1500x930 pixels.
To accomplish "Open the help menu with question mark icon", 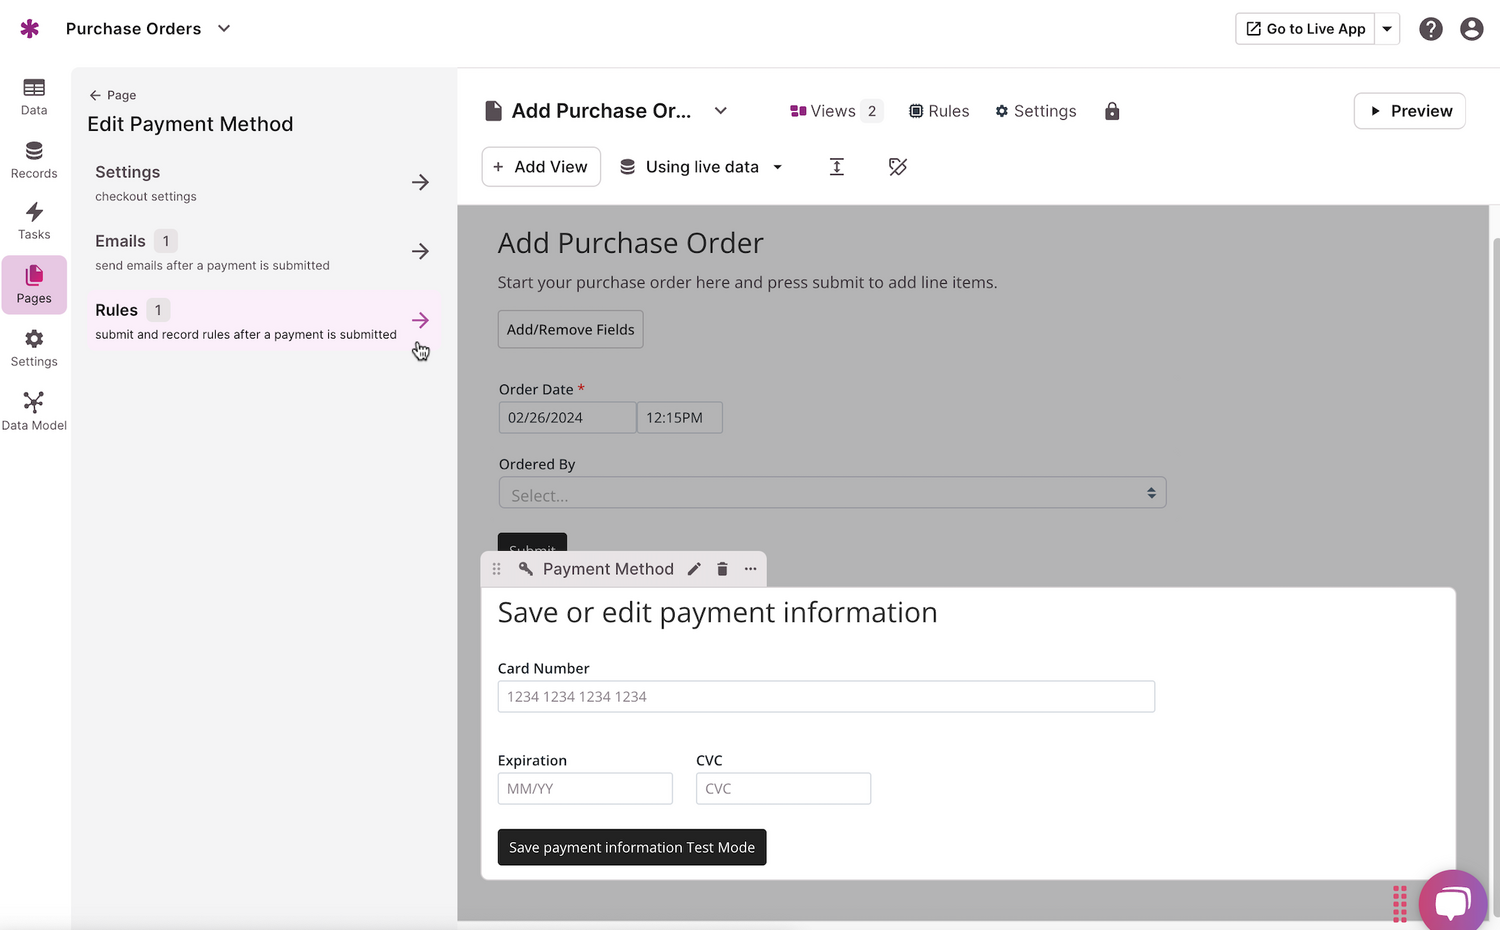I will [1431, 29].
